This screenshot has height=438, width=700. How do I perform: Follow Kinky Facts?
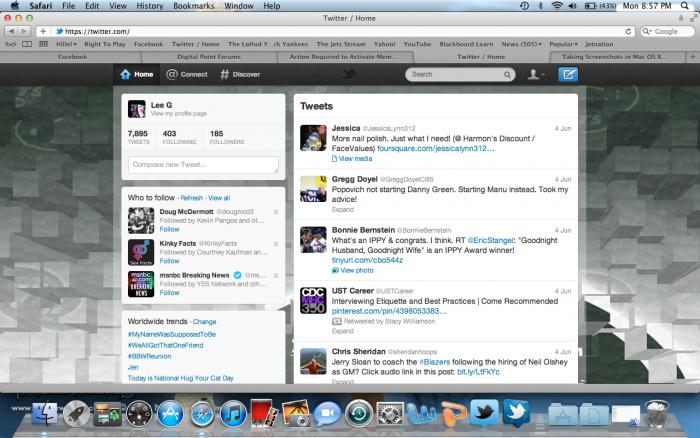169,261
